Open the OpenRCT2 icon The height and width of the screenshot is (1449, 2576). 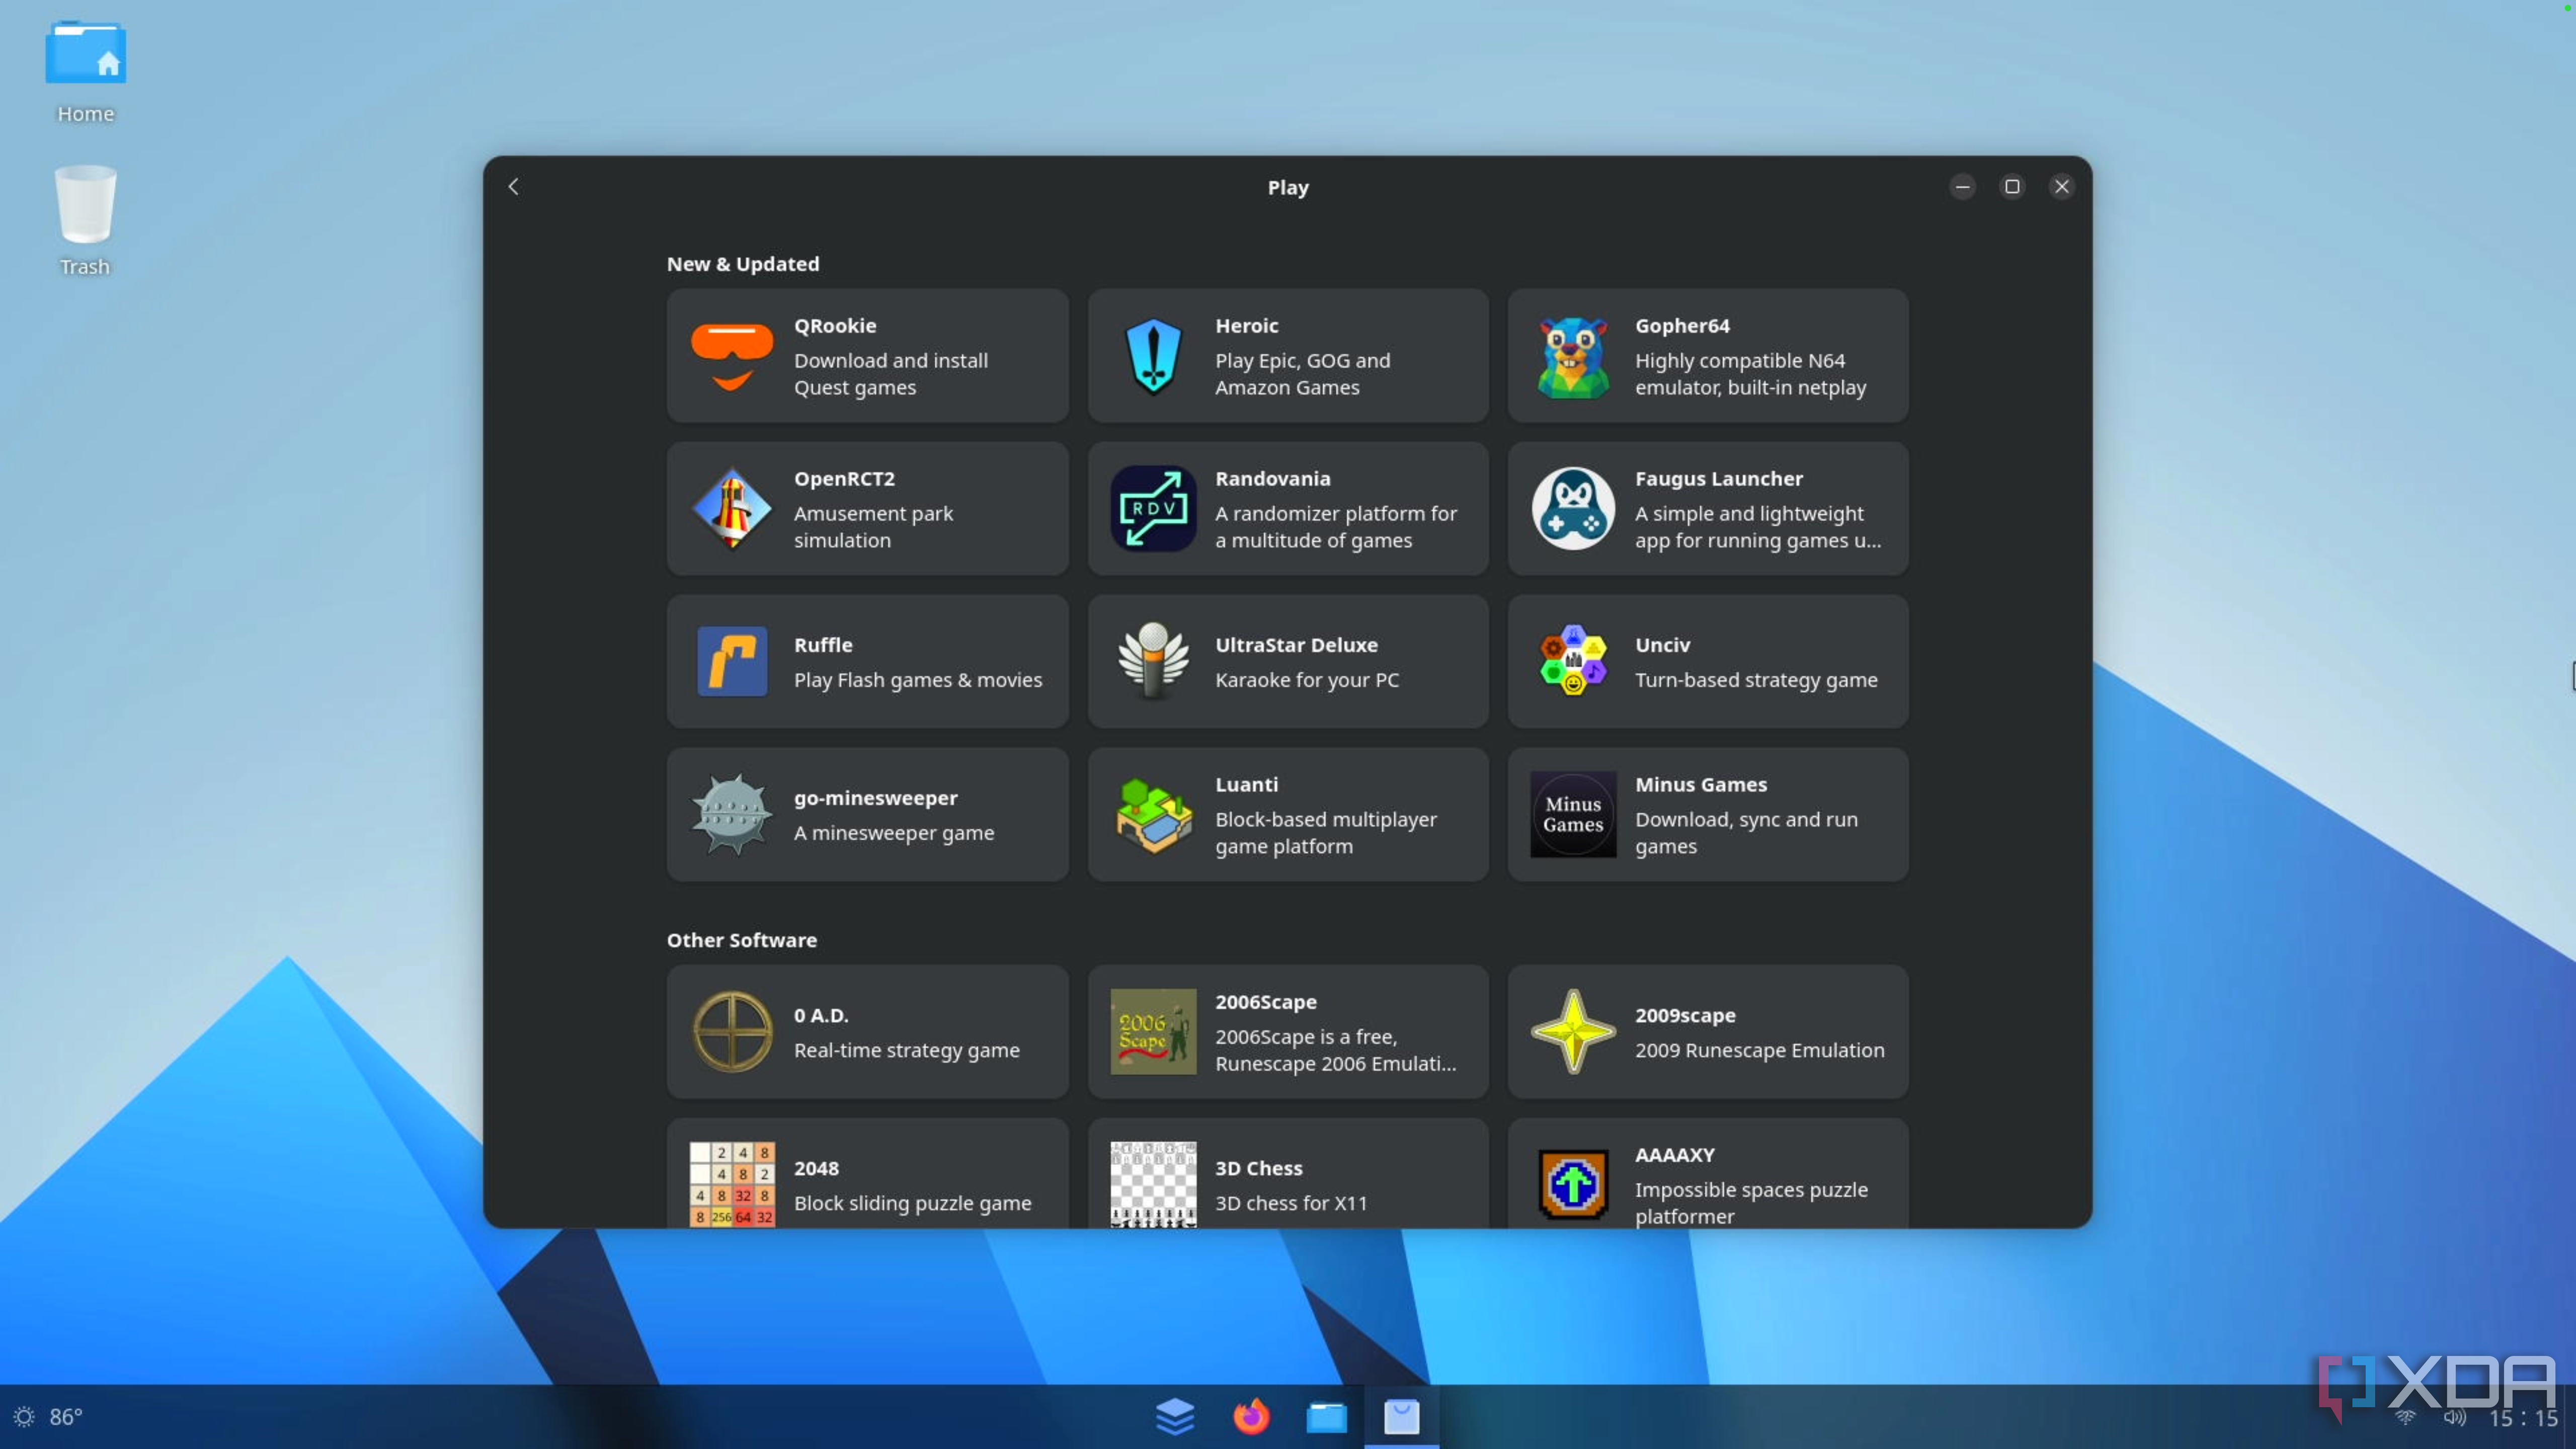pyautogui.click(x=732, y=509)
